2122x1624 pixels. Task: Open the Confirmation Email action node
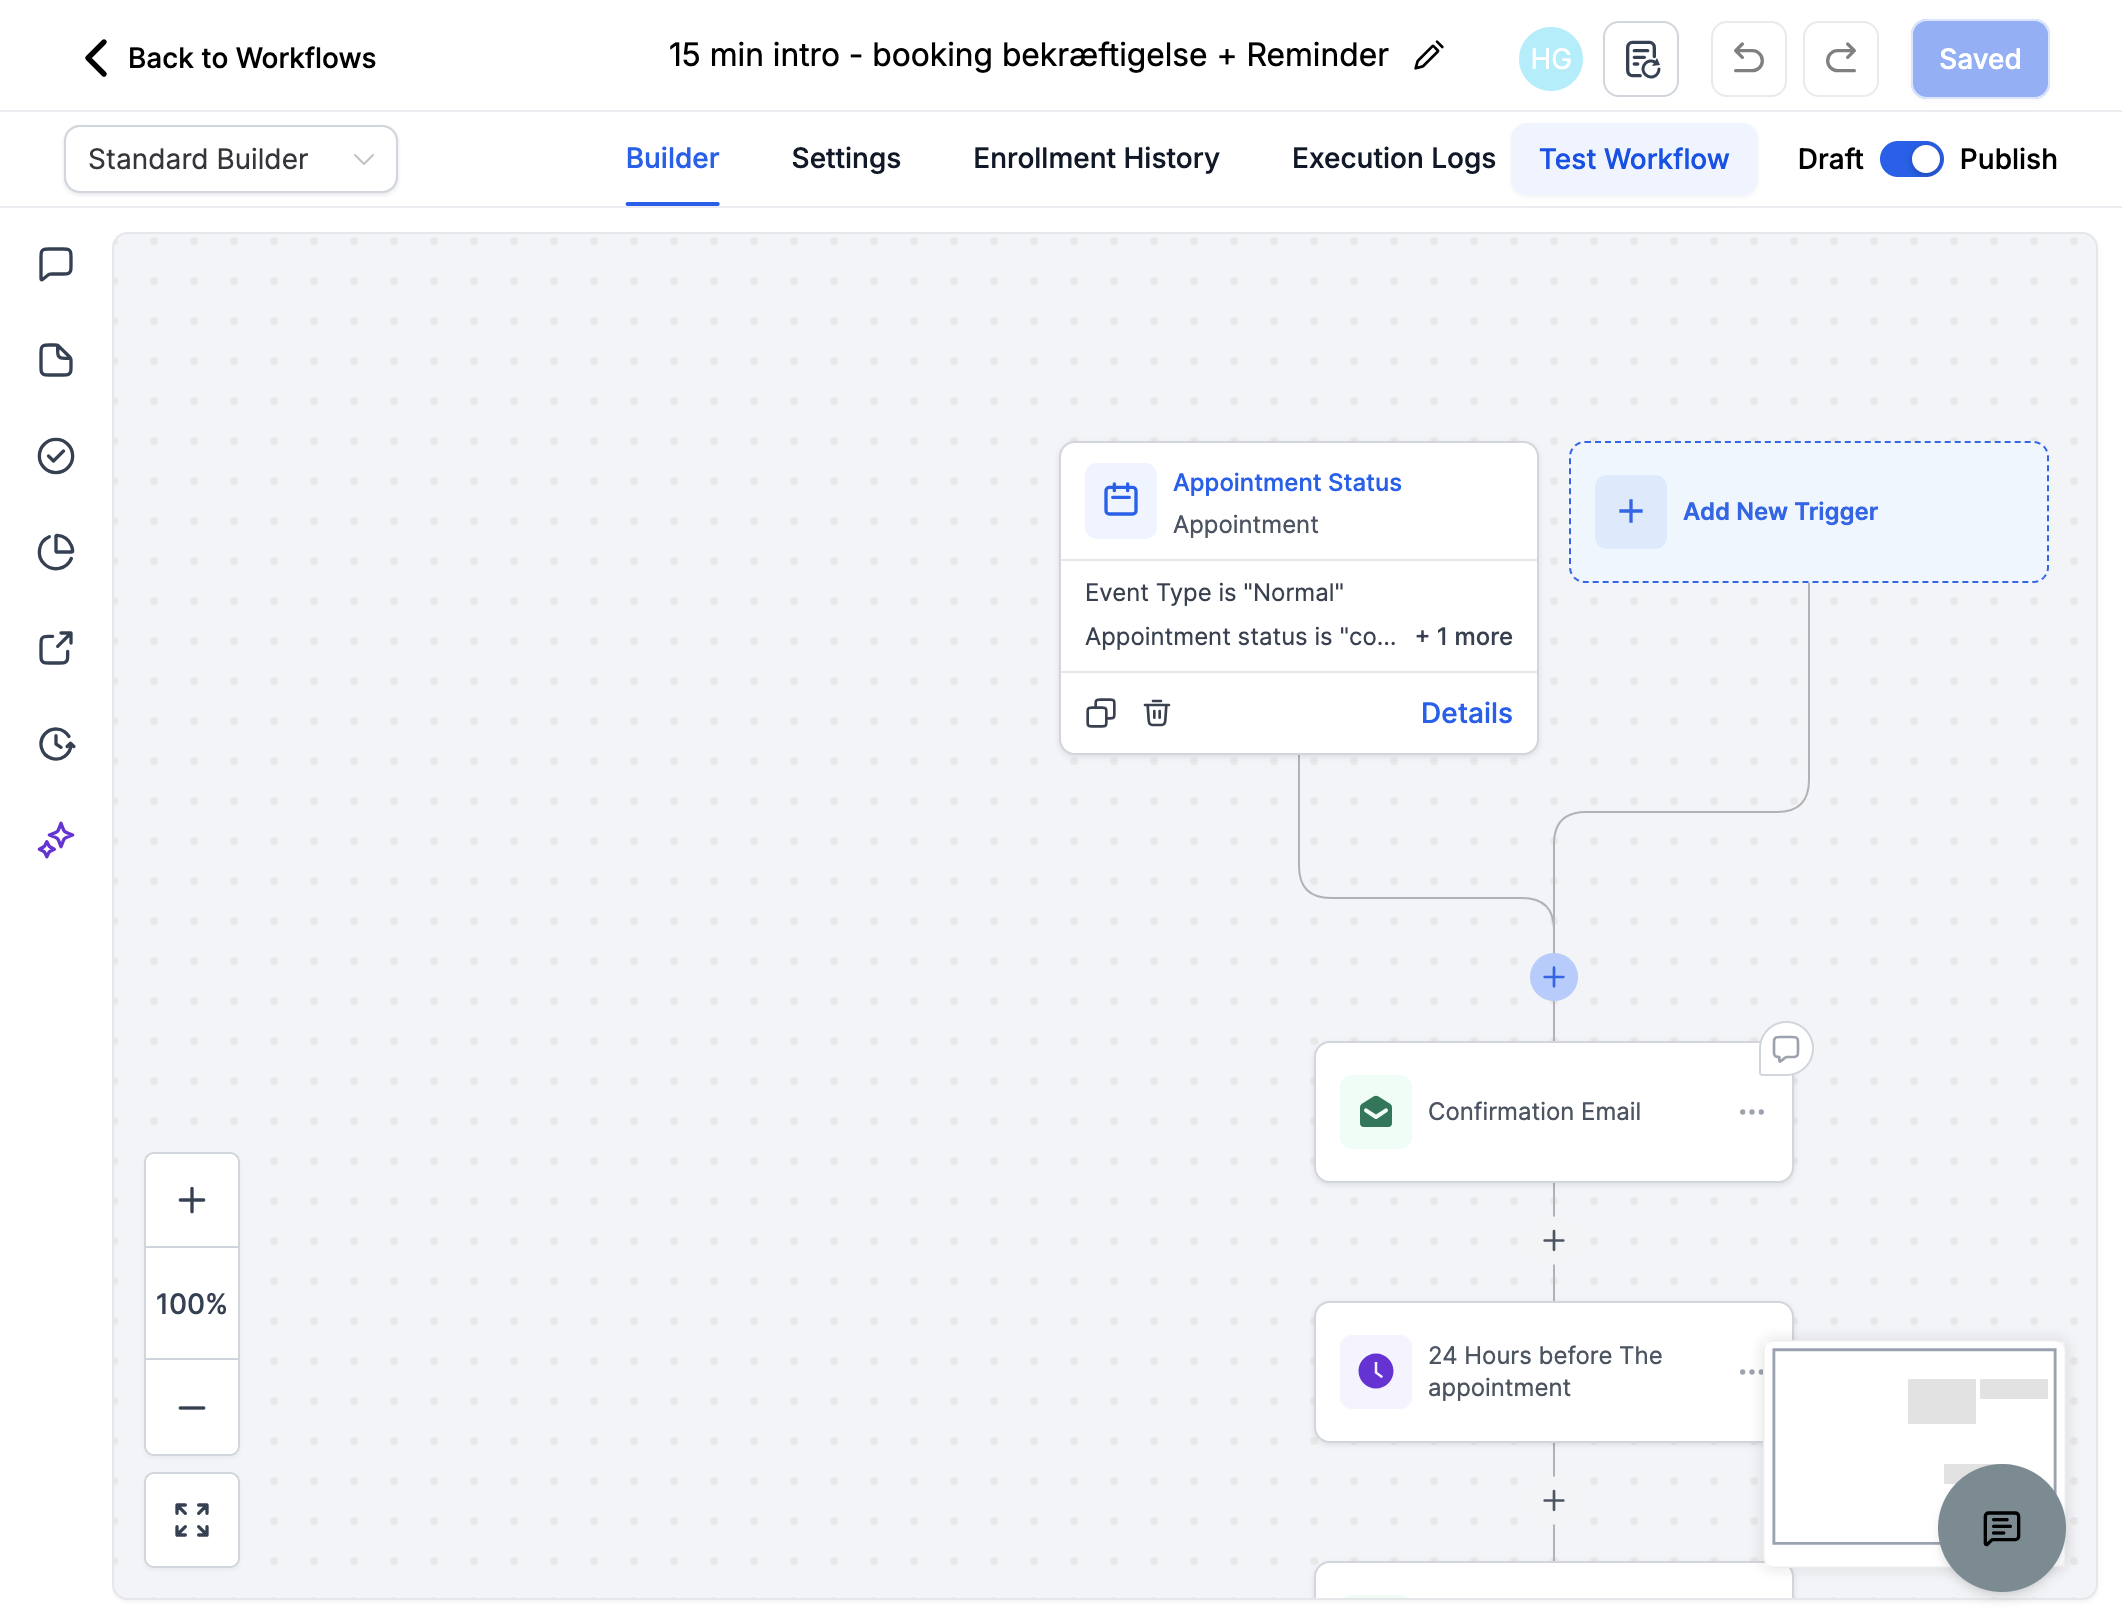point(1554,1112)
